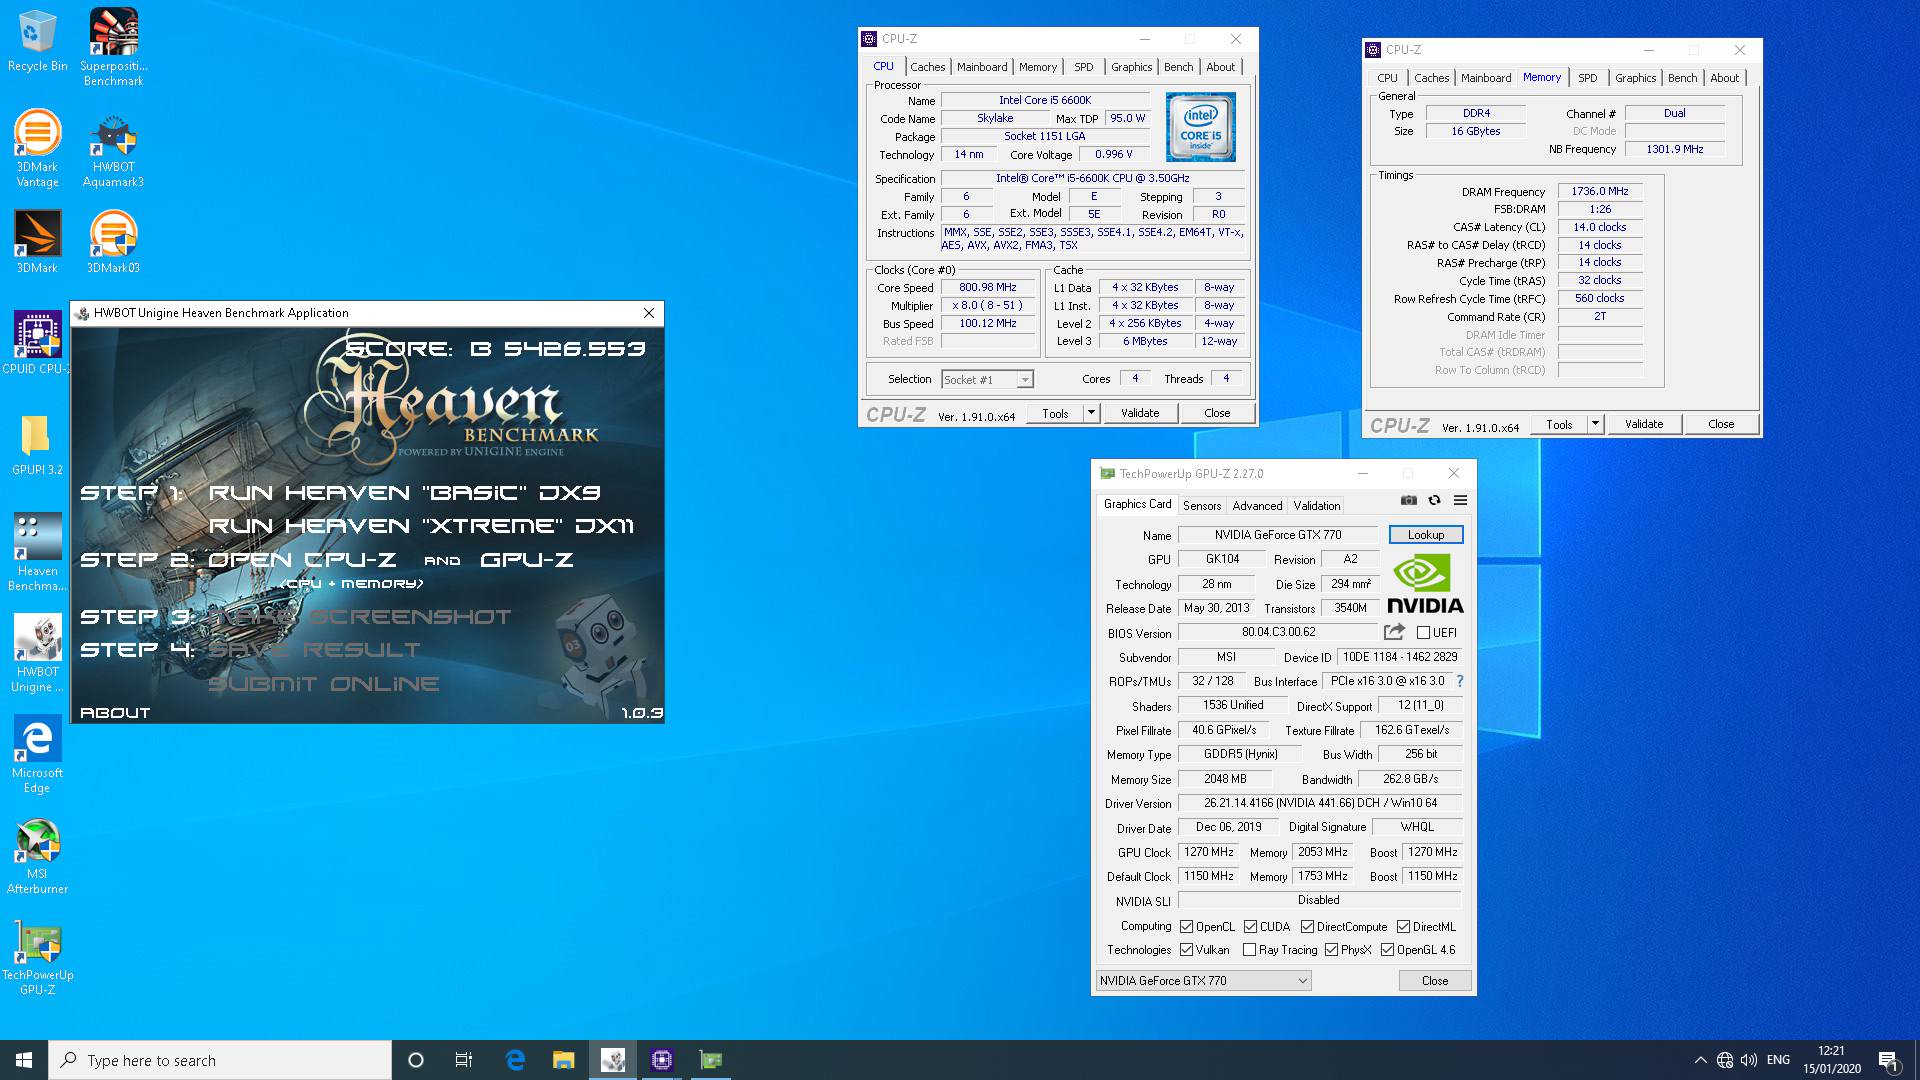
Task: Toggle OpenGL 4.6 checkbox in GPU-Z
Action: [1387, 950]
